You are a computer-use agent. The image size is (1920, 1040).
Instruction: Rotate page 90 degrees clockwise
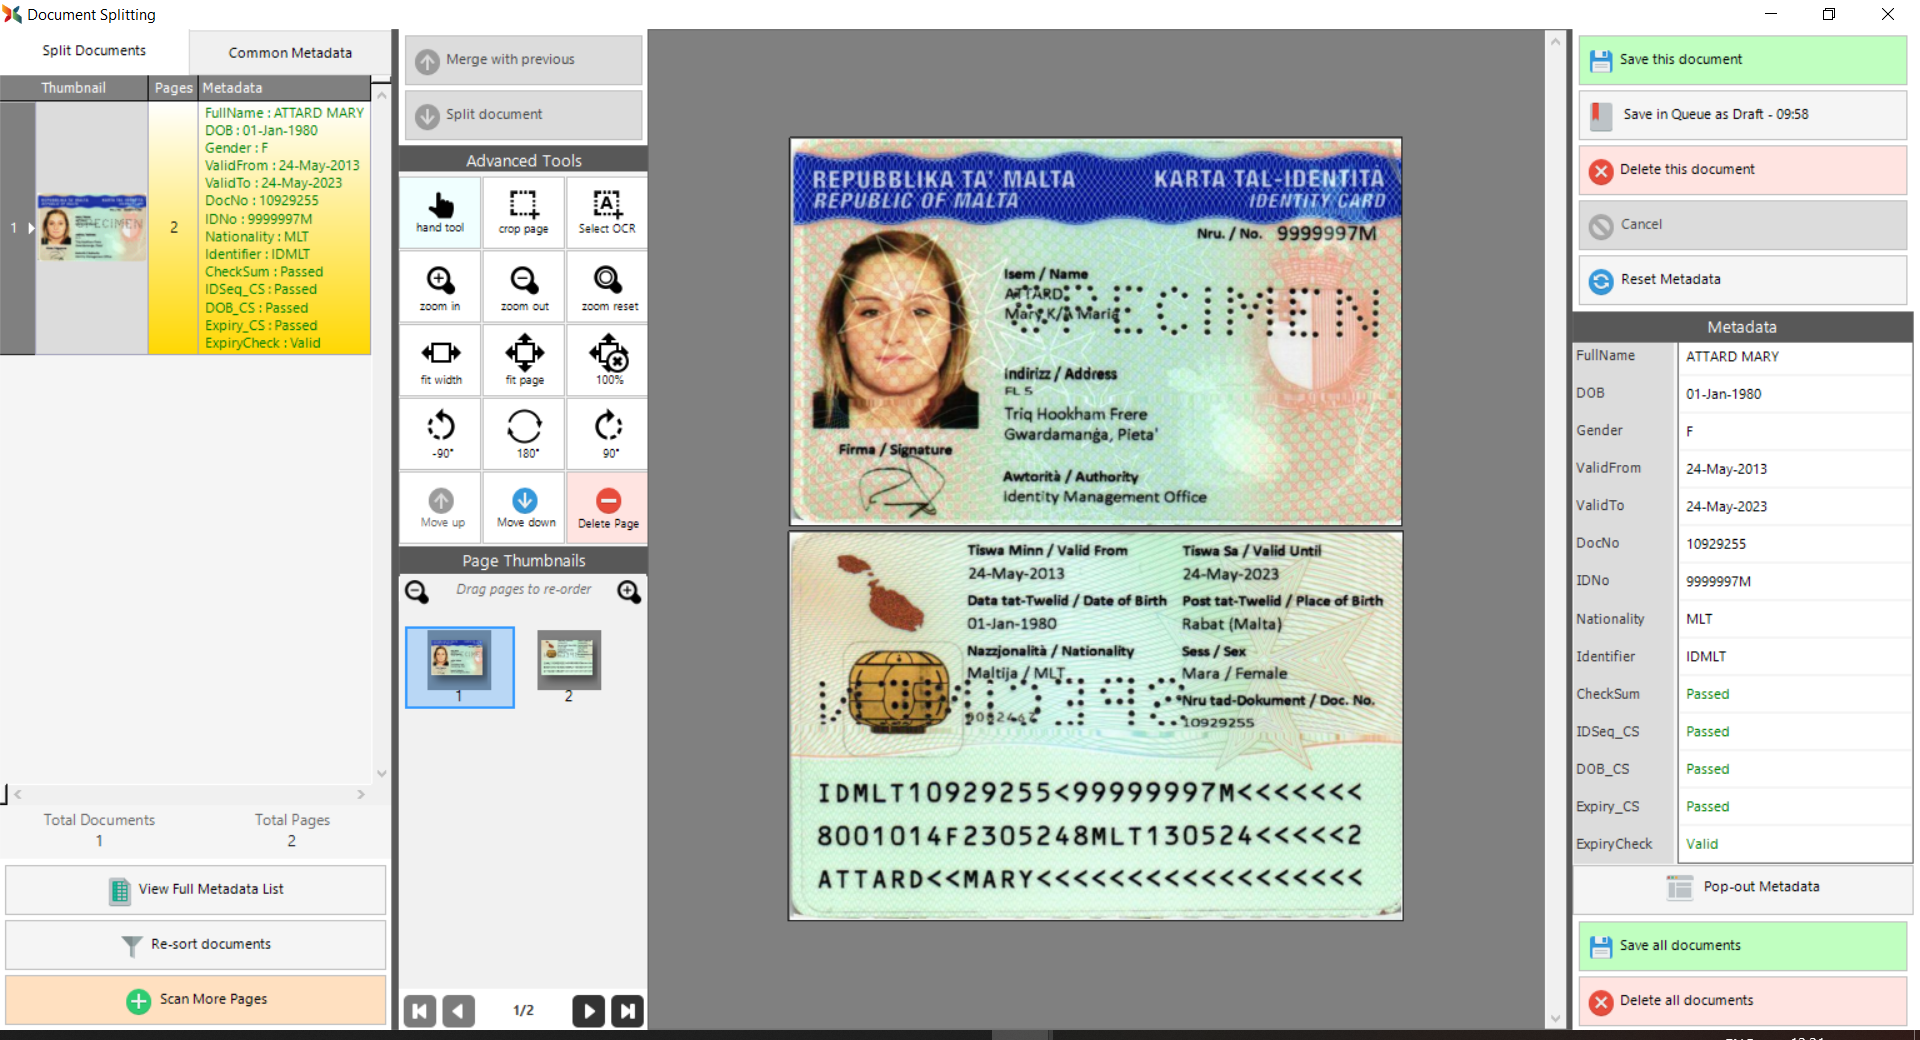(608, 434)
